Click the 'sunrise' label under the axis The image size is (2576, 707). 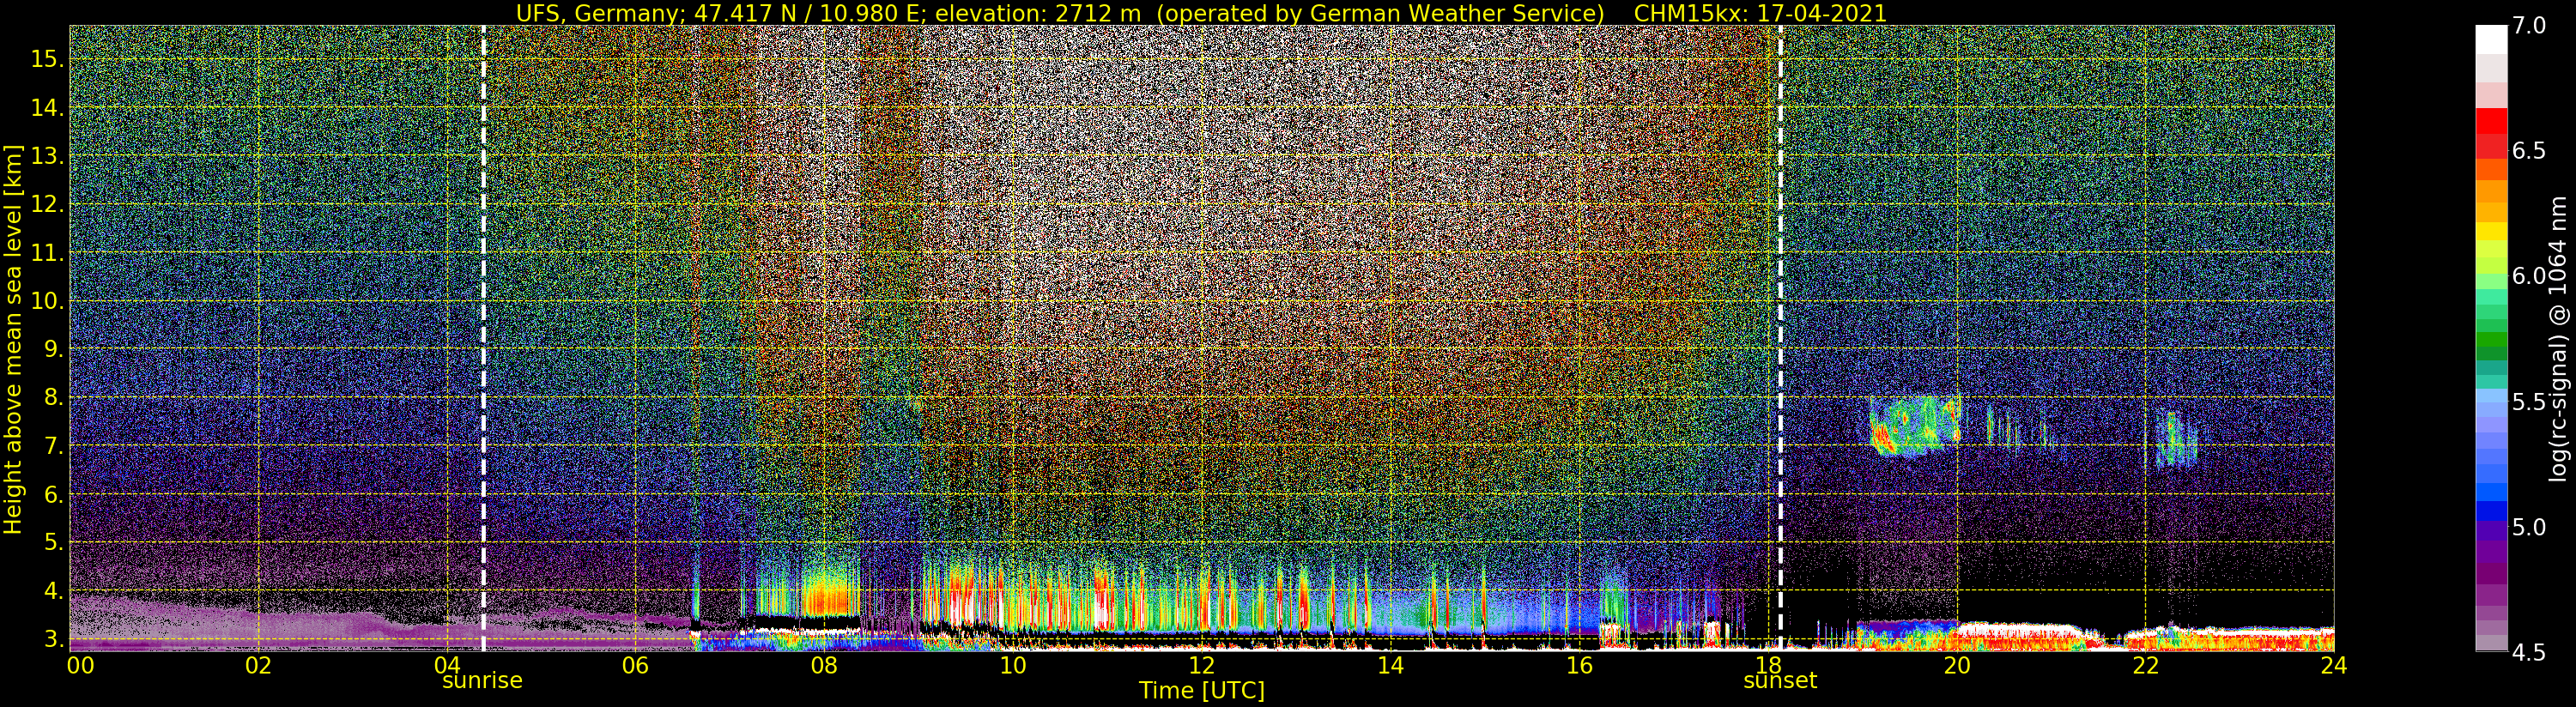[x=482, y=681]
